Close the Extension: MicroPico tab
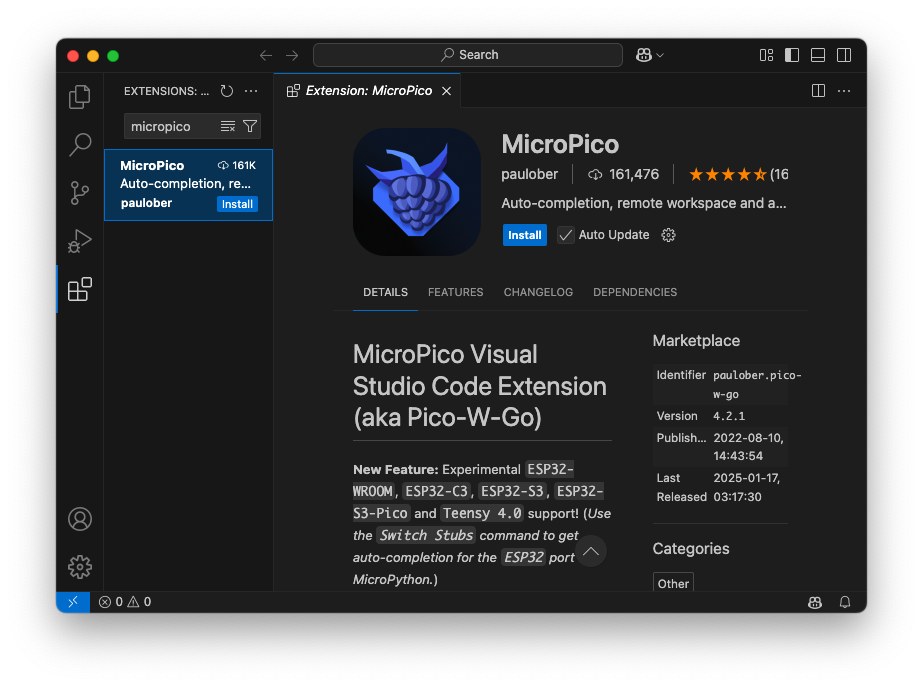923x687 pixels. pyautogui.click(x=447, y=91)
